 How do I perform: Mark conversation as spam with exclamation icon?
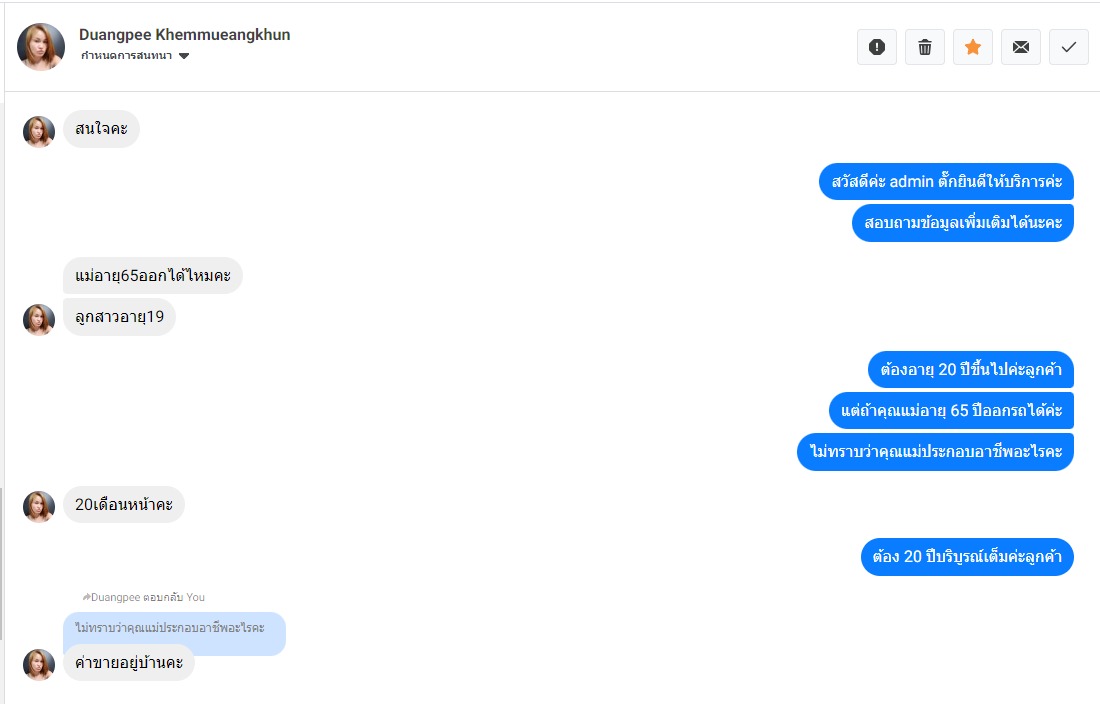click(x=876, y=47)
